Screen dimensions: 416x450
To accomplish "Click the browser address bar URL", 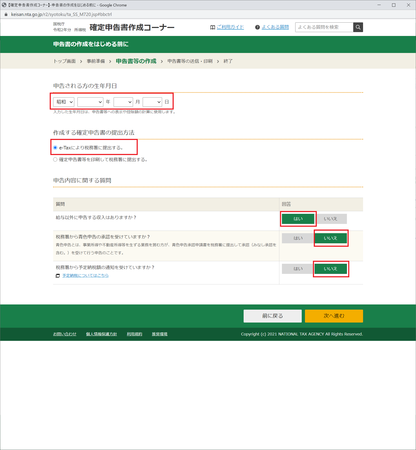I will click(x=61, y=14).
